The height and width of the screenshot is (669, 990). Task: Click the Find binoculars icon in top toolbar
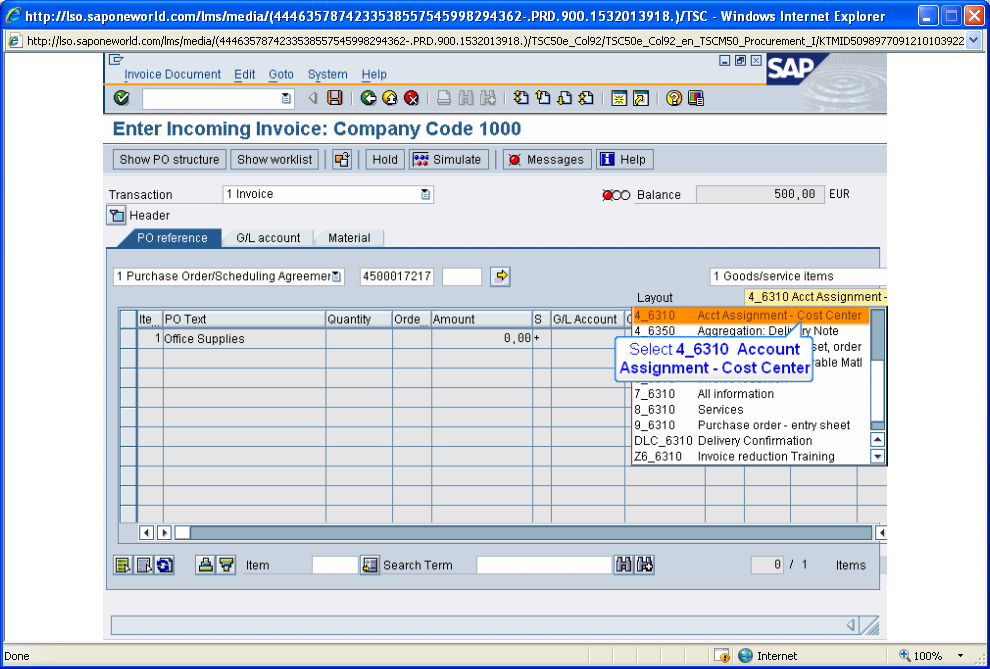pyautogui.click(x=466, y=98)
